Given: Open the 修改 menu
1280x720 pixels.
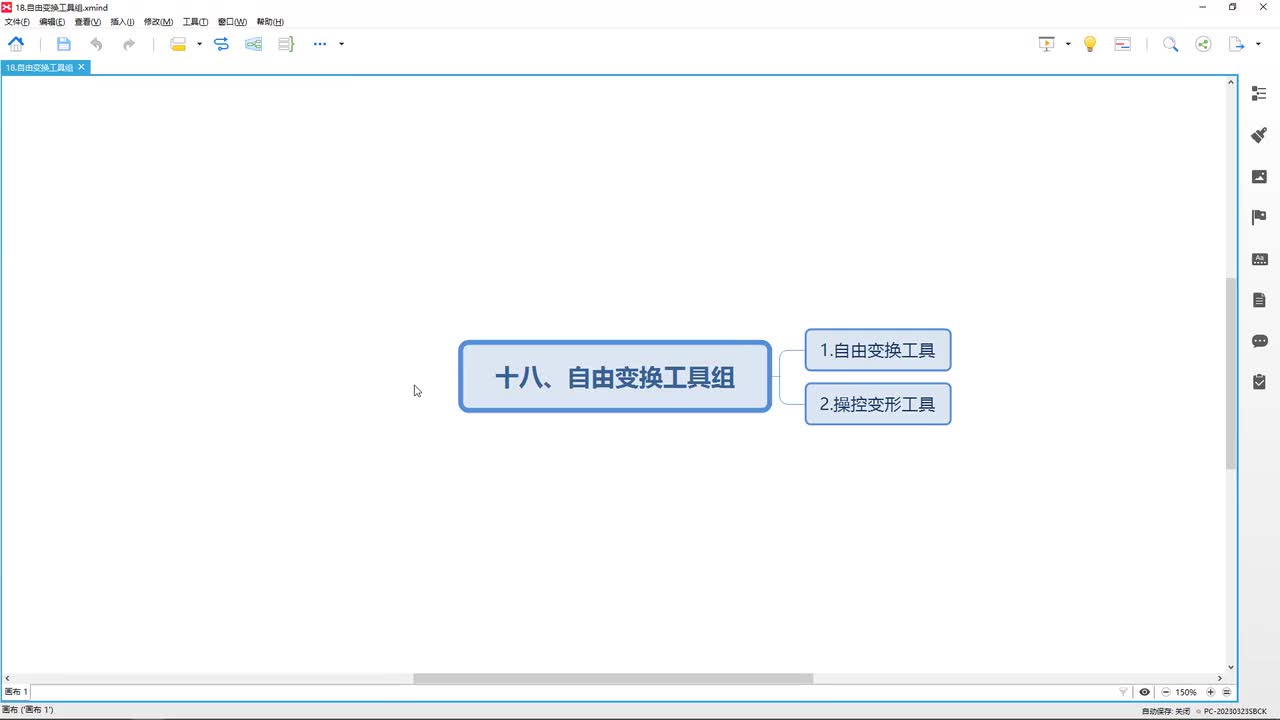Looking at the screenshot, I should click(x=158, y=22).
